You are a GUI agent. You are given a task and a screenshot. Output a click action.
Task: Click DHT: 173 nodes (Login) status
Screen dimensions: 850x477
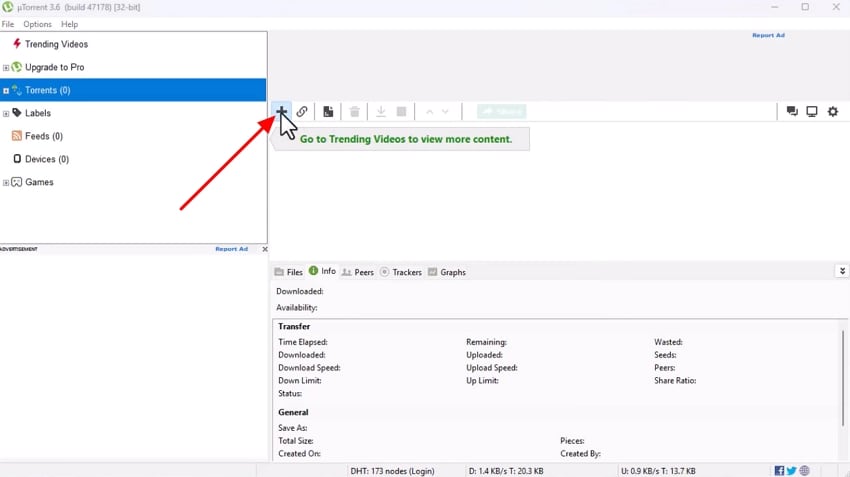pos(392,471)
